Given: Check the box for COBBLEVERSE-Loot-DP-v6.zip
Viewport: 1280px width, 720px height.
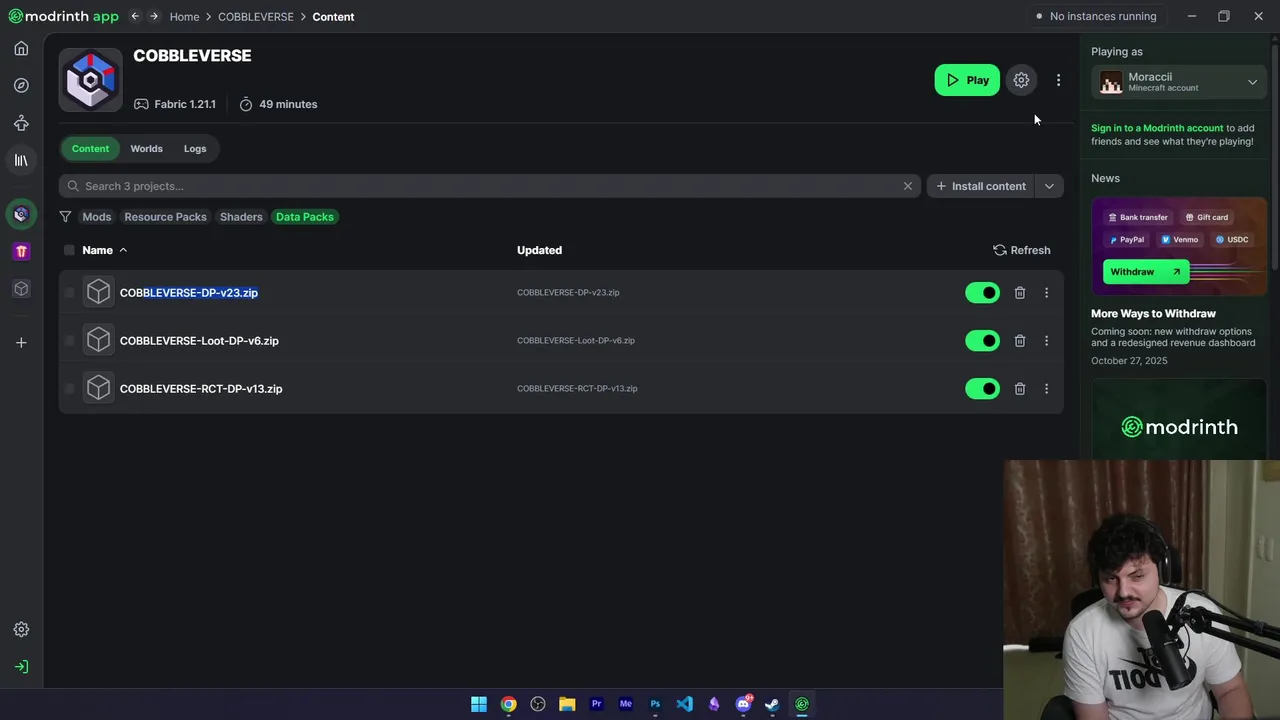Looking at the screenshot, I should [69, 341].
